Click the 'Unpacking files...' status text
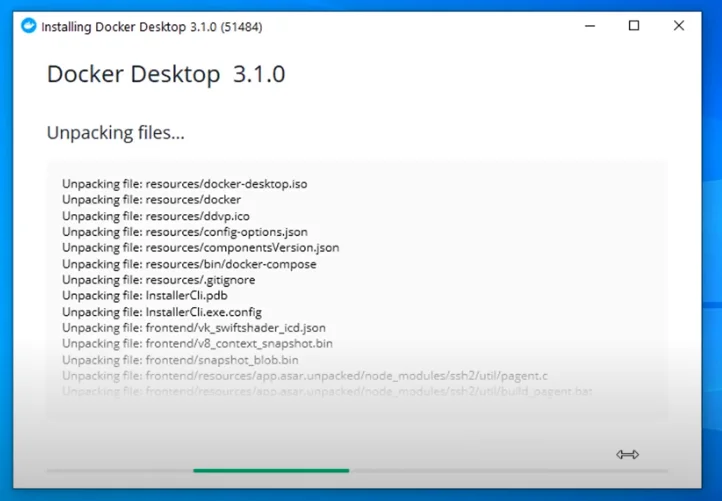The width and height of the screenshot is (722, 501). pyautogui.click(x=116, y=133)
